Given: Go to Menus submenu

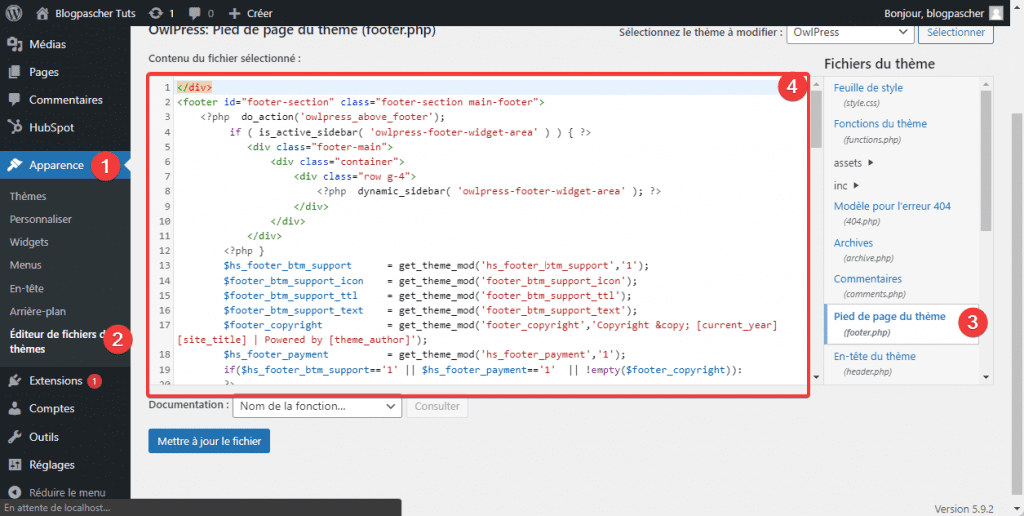Looking at the screenshot, I should pyautogui.click(x=25, y=265).
